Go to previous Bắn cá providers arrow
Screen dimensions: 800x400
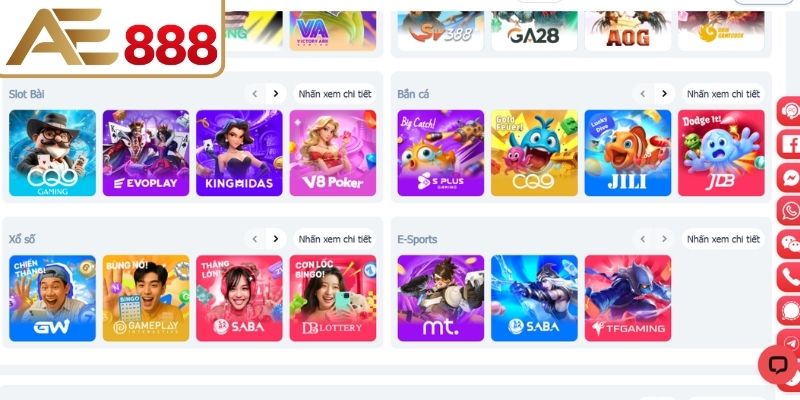point(643,94)
